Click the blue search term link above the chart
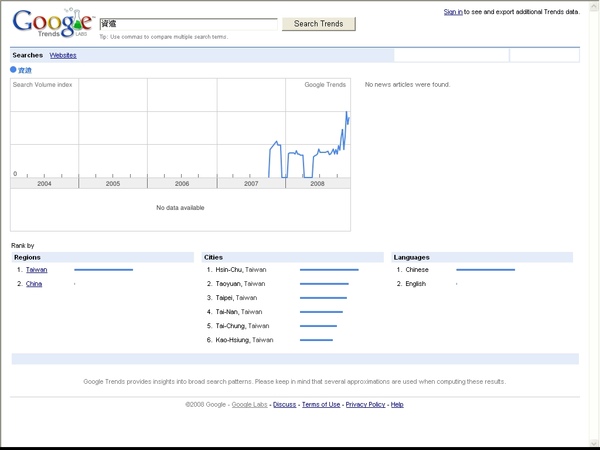This screenshot has height=450, width=600. pyautogui.click(x=25, y=70)
